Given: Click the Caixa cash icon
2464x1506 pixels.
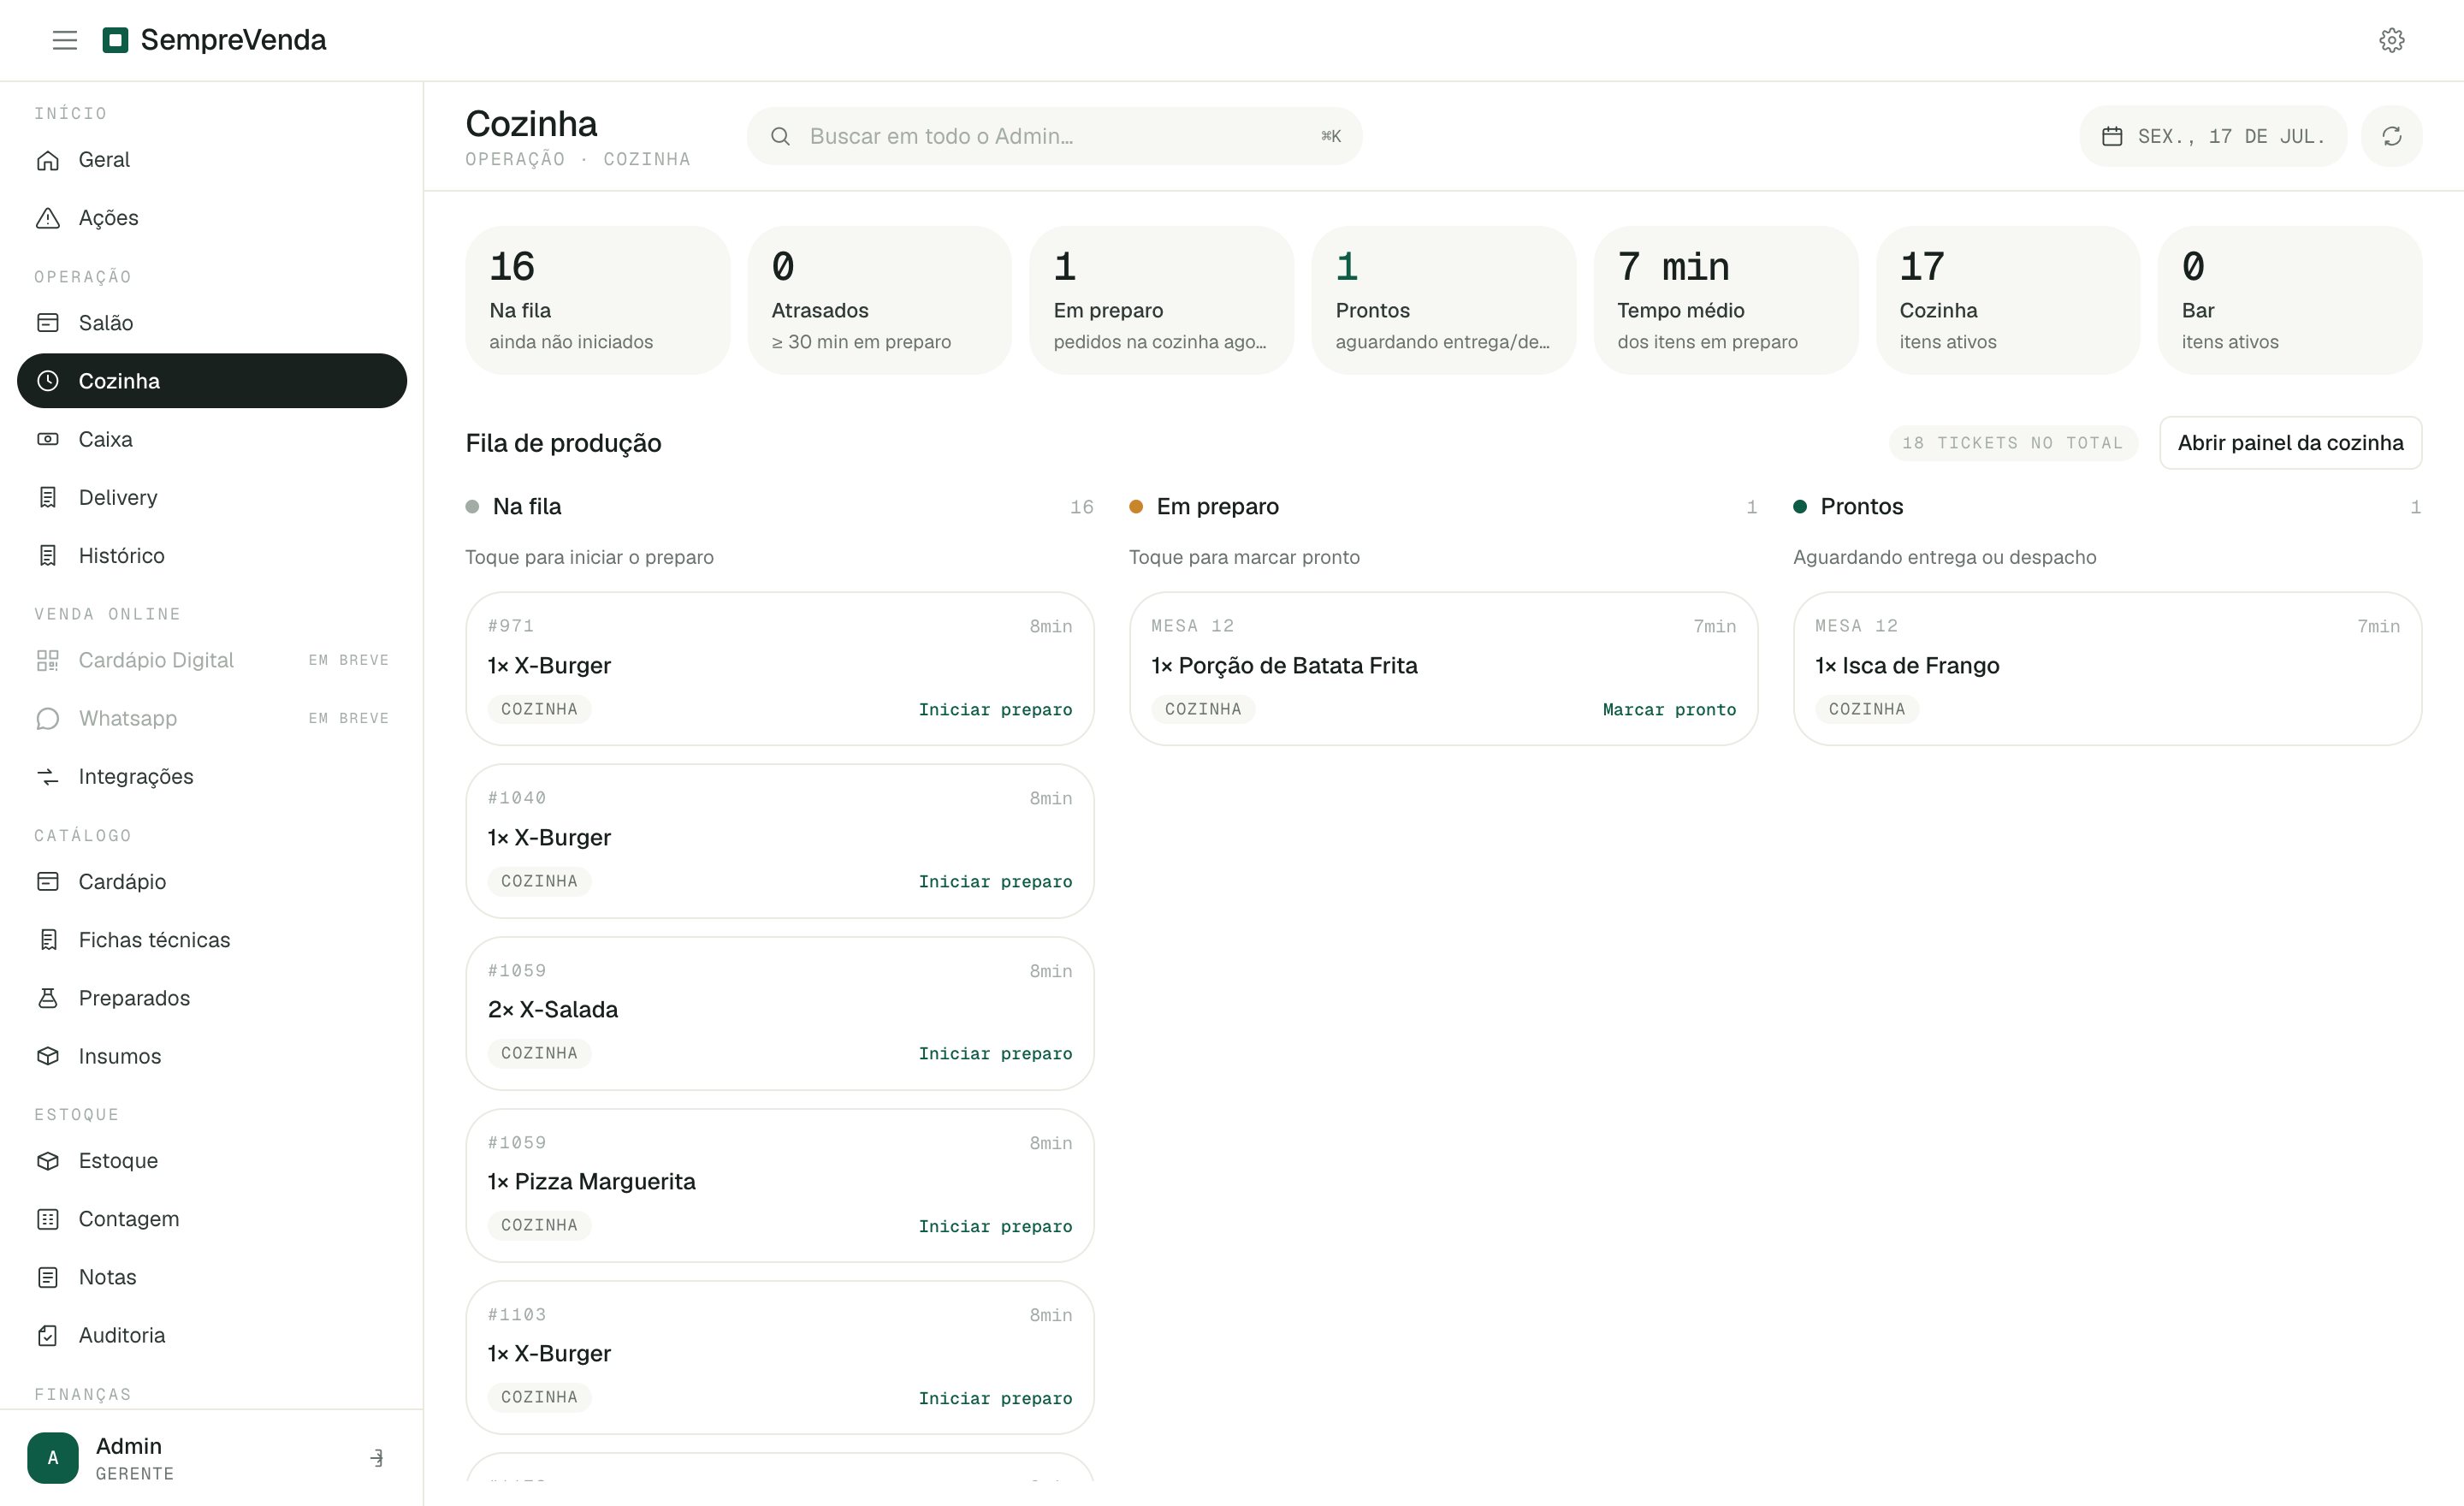Looking at the screenshot, I should pos(48,439).
